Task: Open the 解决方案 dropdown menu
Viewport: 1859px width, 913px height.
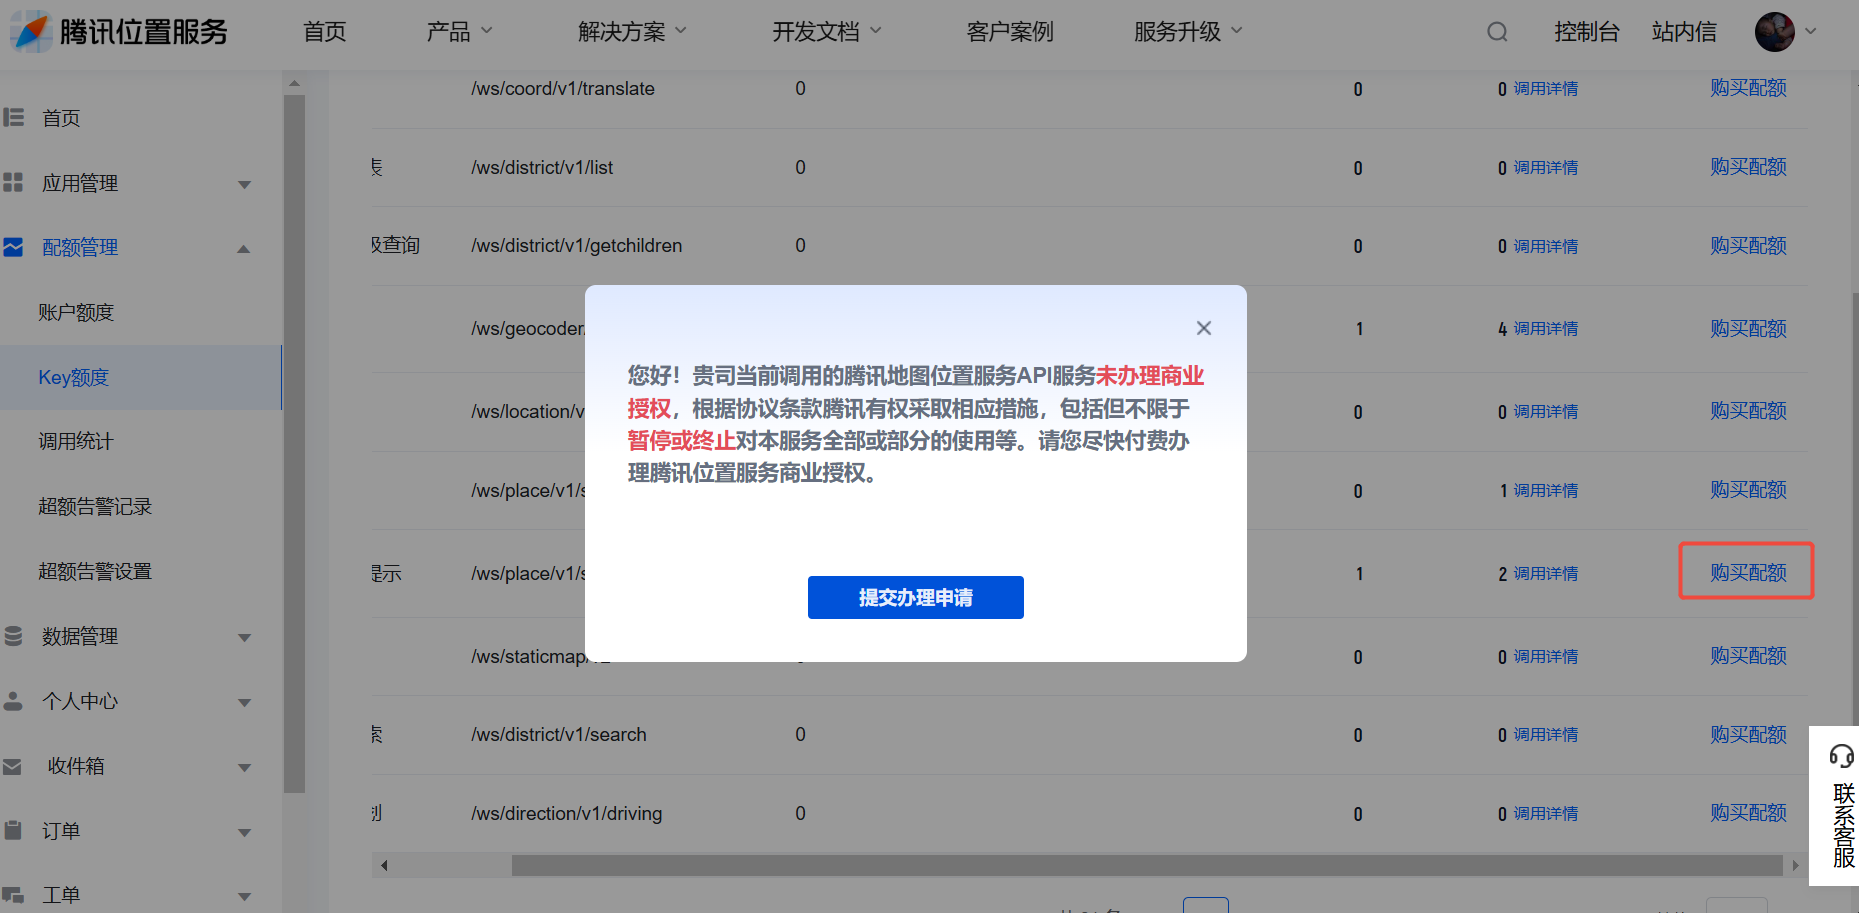Action: tap(633, 32)
